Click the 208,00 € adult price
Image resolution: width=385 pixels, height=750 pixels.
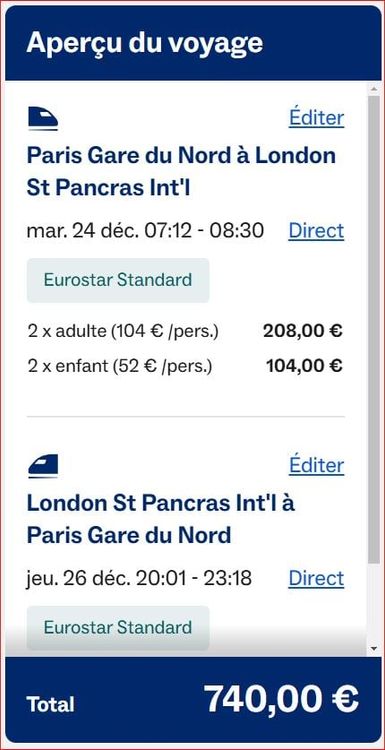point(303,331)
